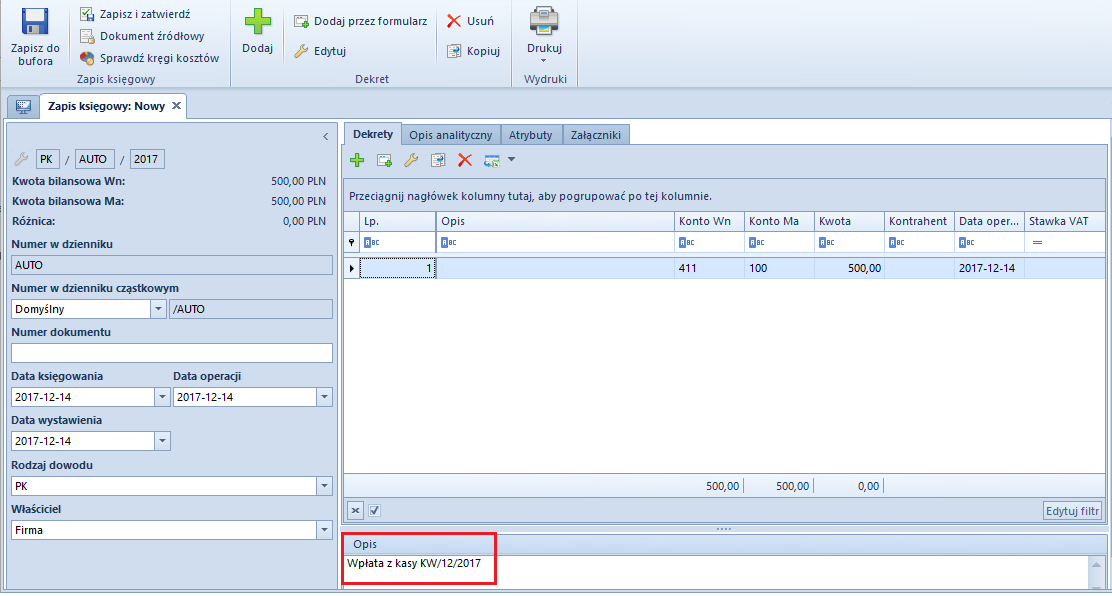1112x596 pixels.
Task: Click the clear filter X button below grid
Action: point(356,509)
